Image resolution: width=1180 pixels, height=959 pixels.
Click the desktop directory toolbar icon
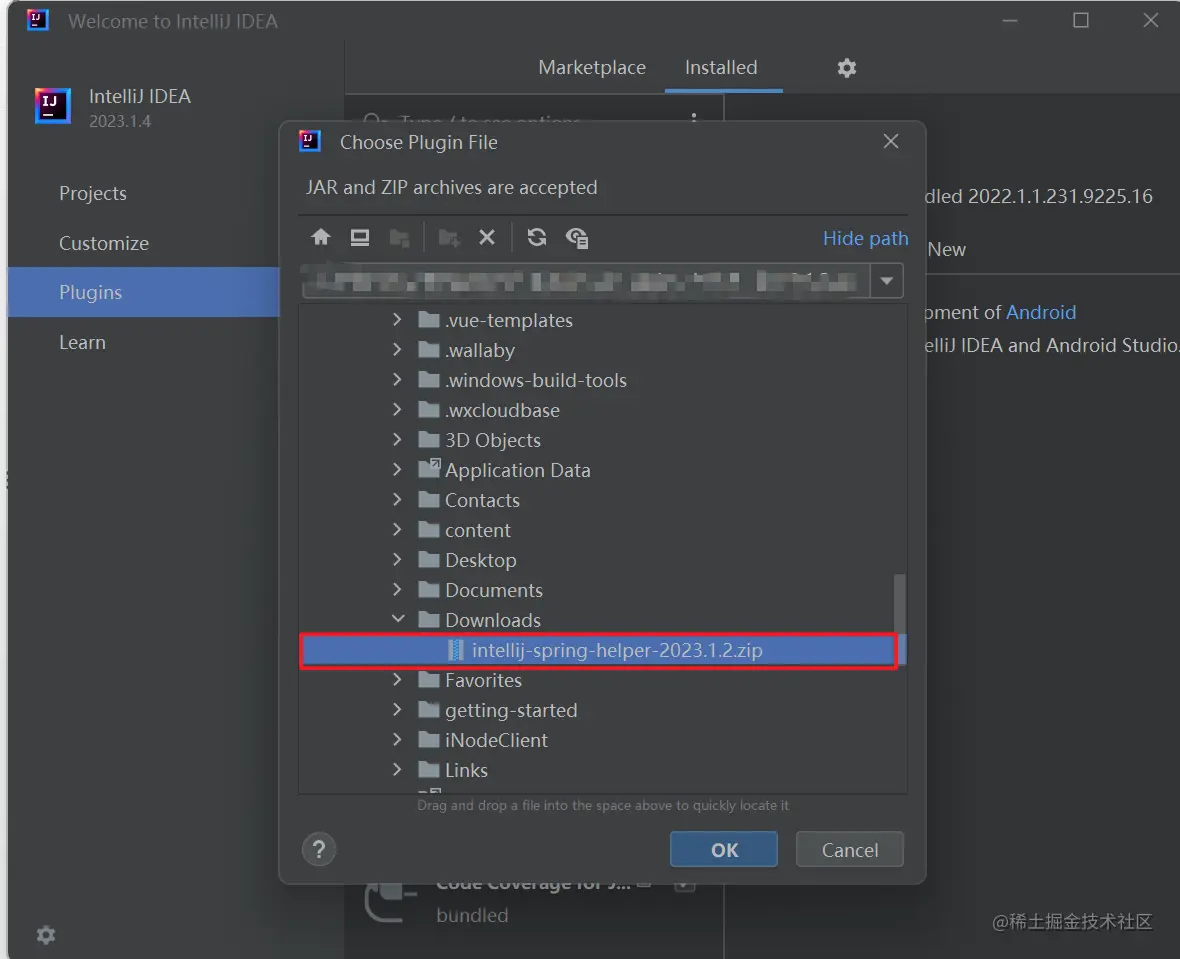click(x=360, y=238)
